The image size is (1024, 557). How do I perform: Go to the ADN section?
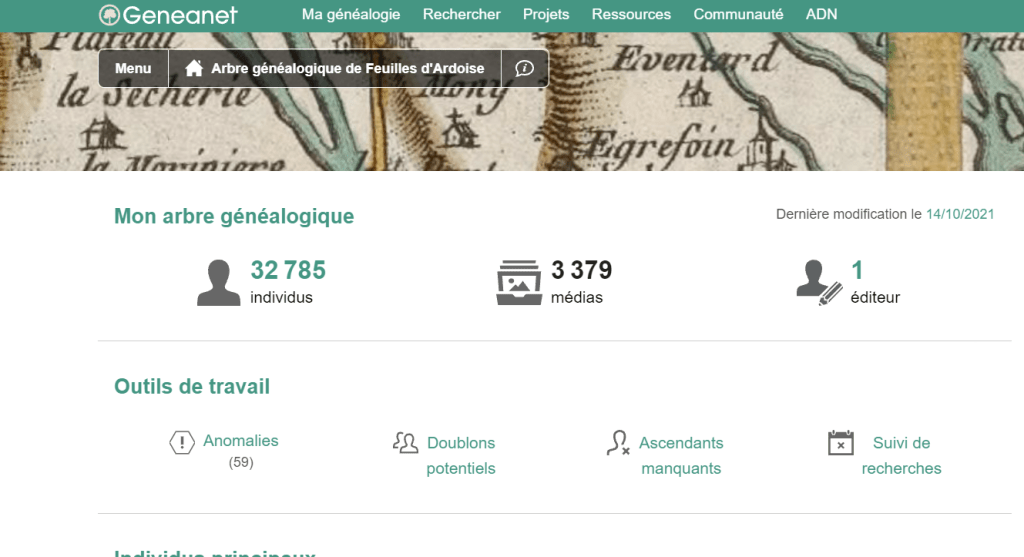click(x=821, y=15)
